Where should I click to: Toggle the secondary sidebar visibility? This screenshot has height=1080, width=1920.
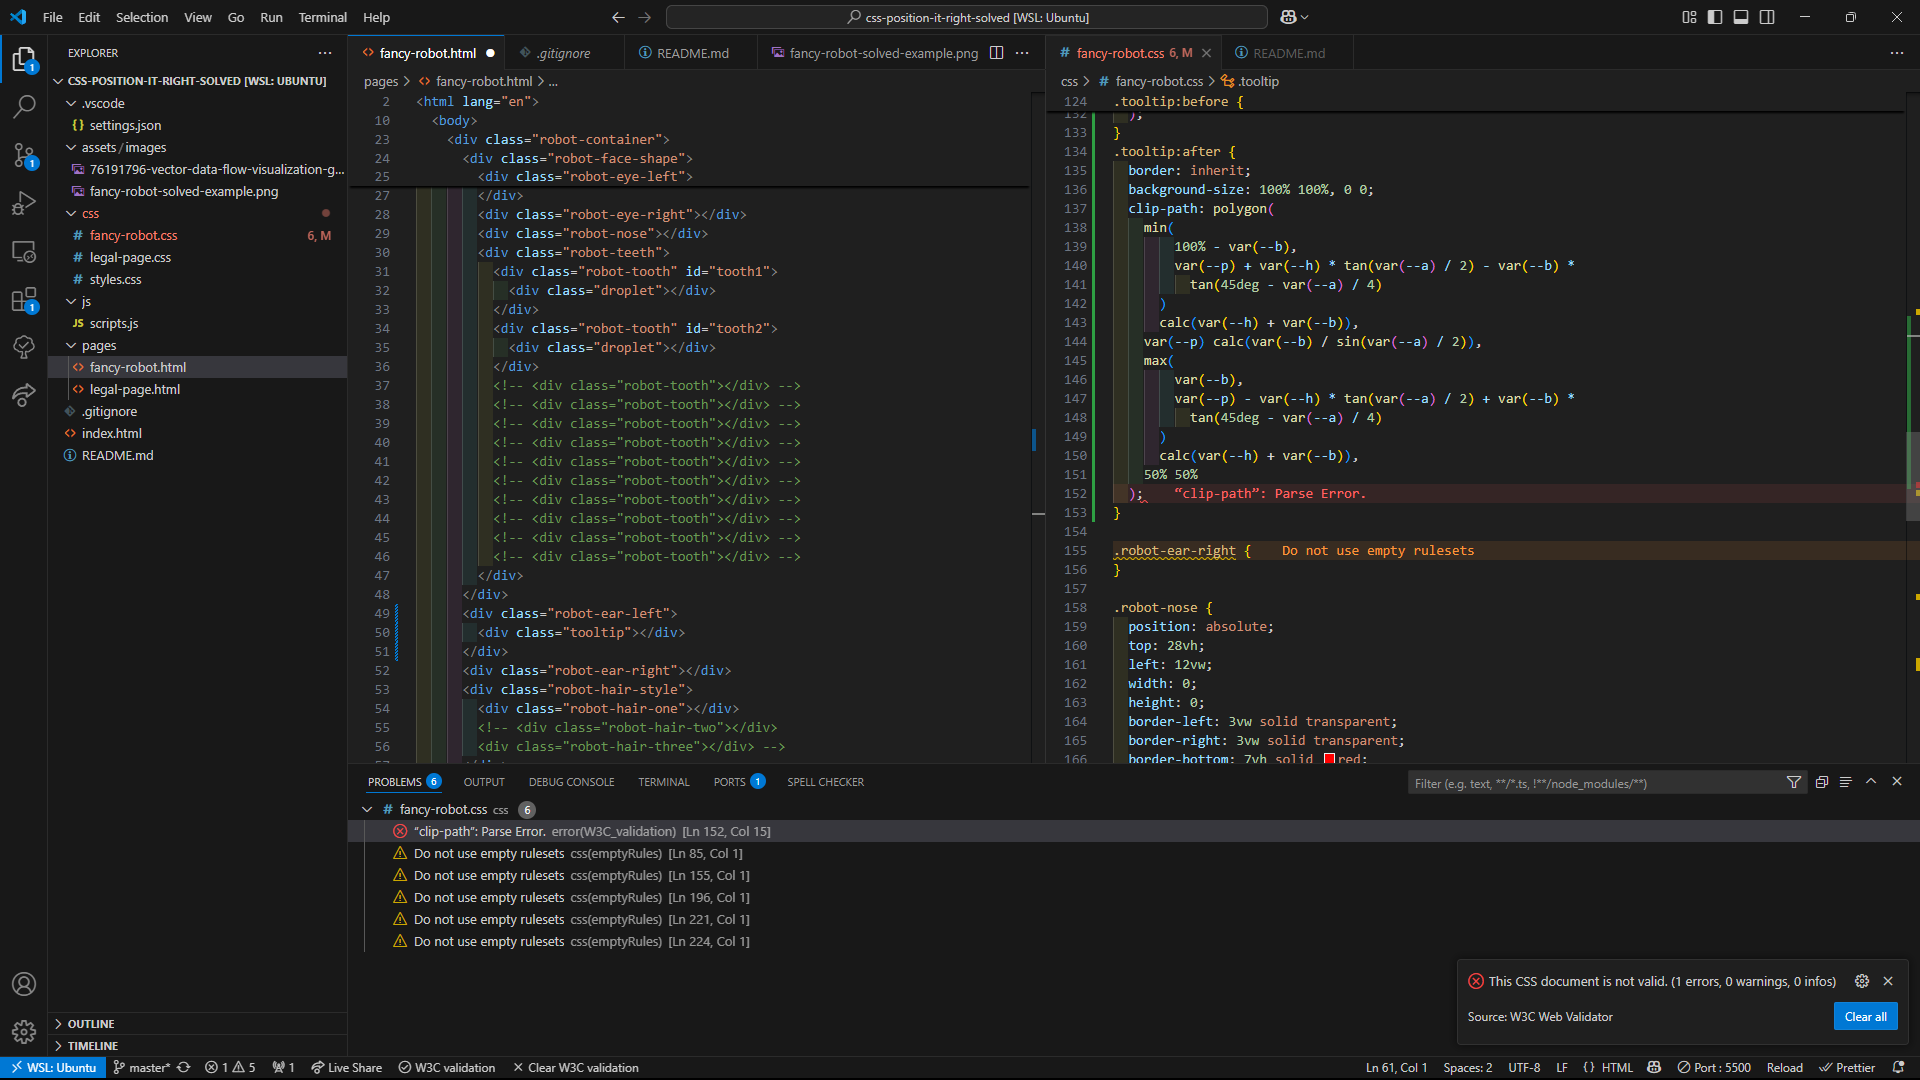pos(1767,17)
